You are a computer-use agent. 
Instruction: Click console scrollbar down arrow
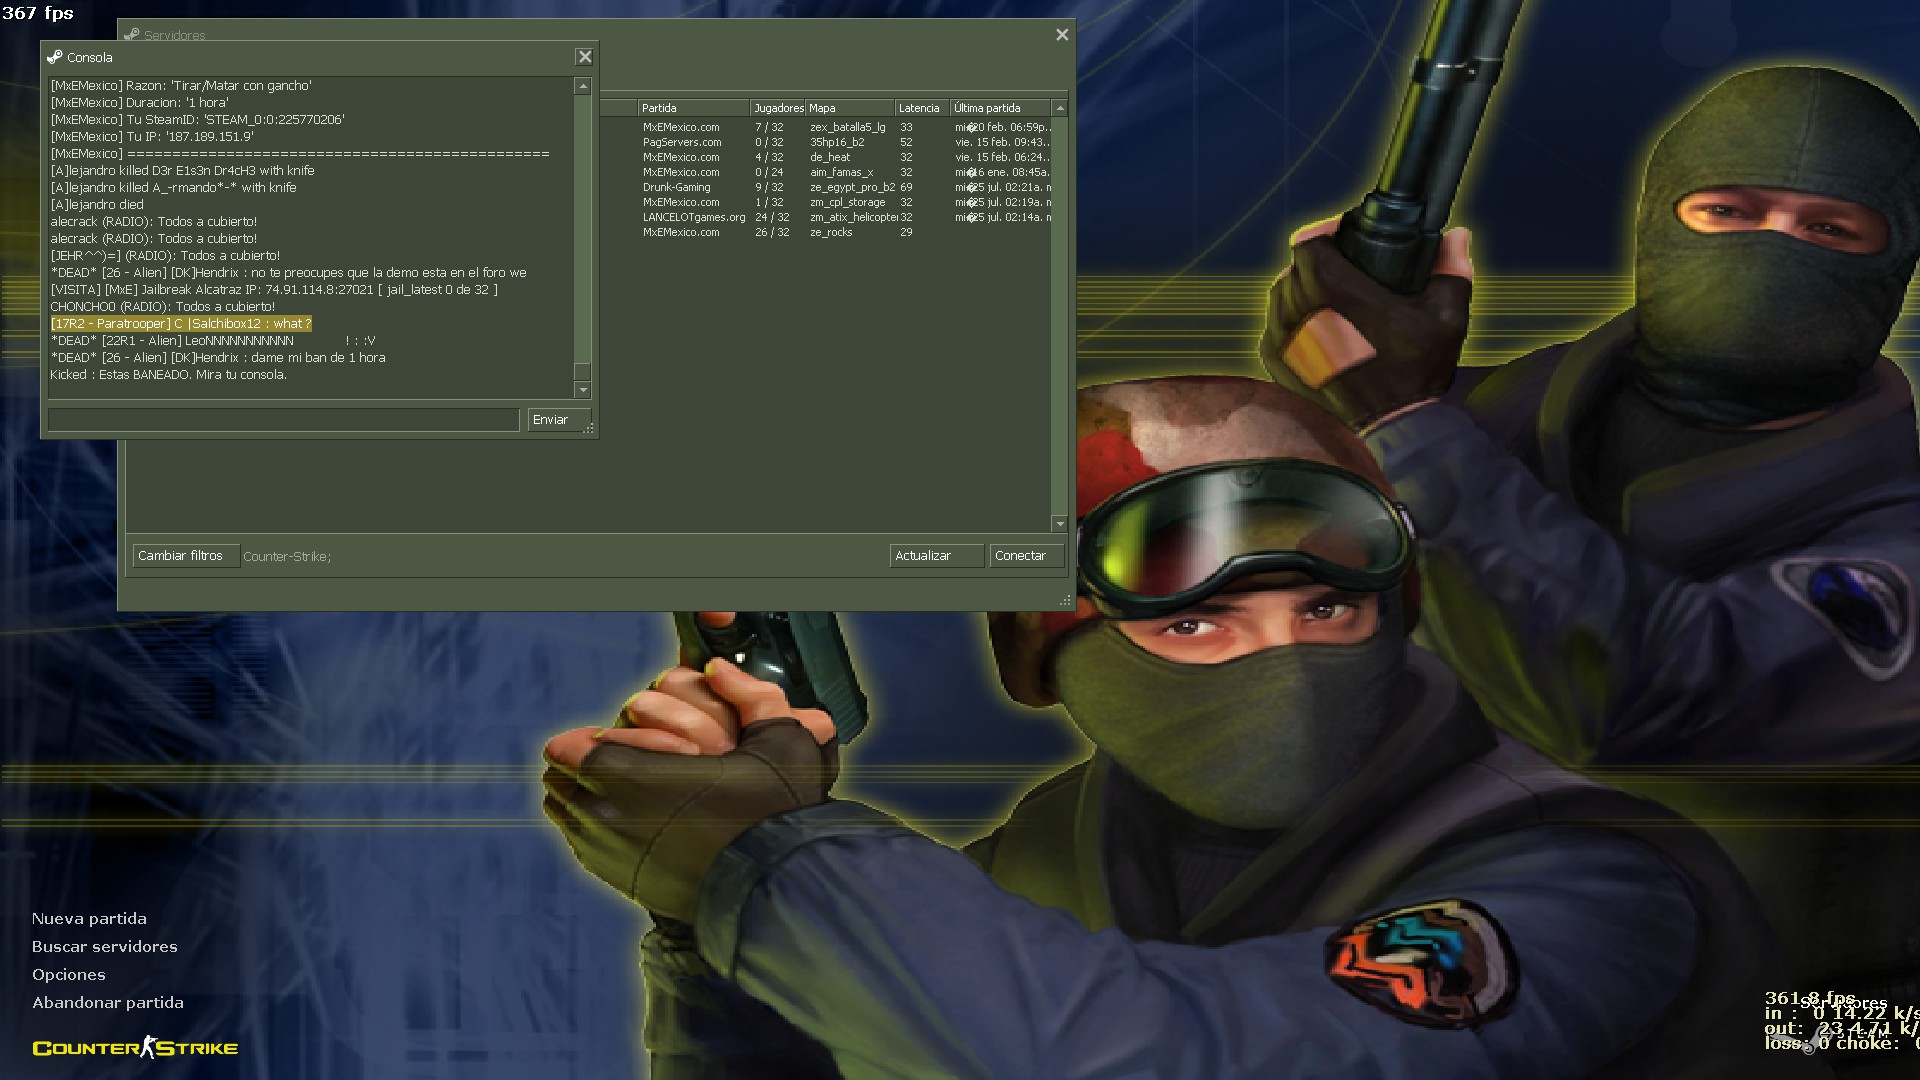coord(583,390)
